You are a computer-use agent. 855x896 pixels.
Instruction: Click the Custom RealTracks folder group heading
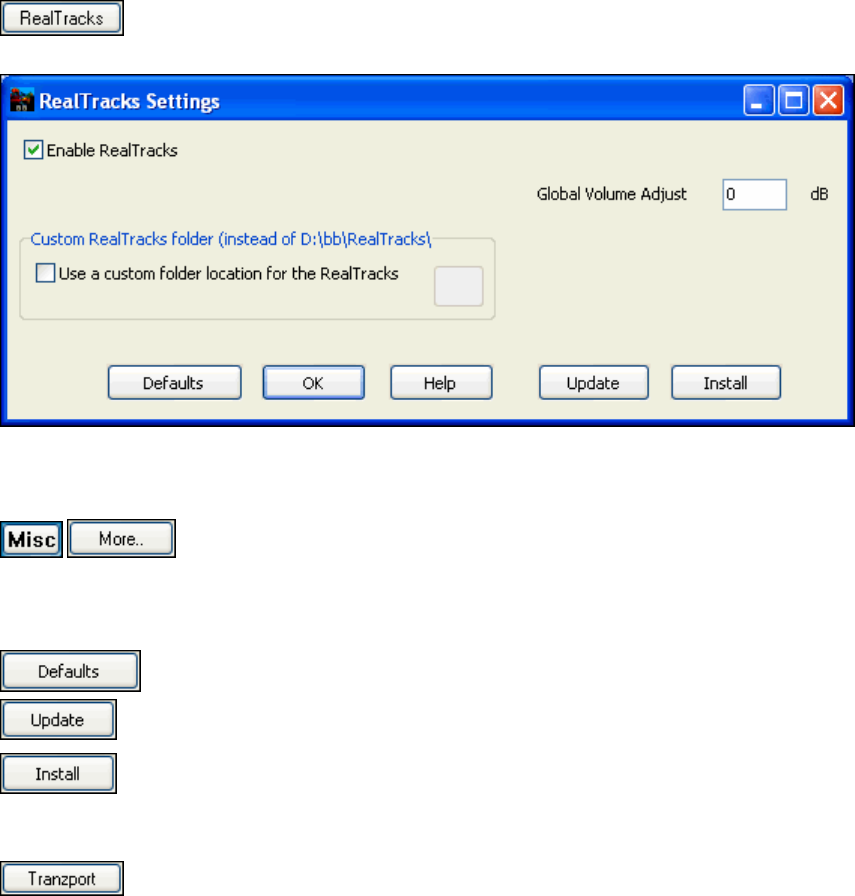pos(230,239)
